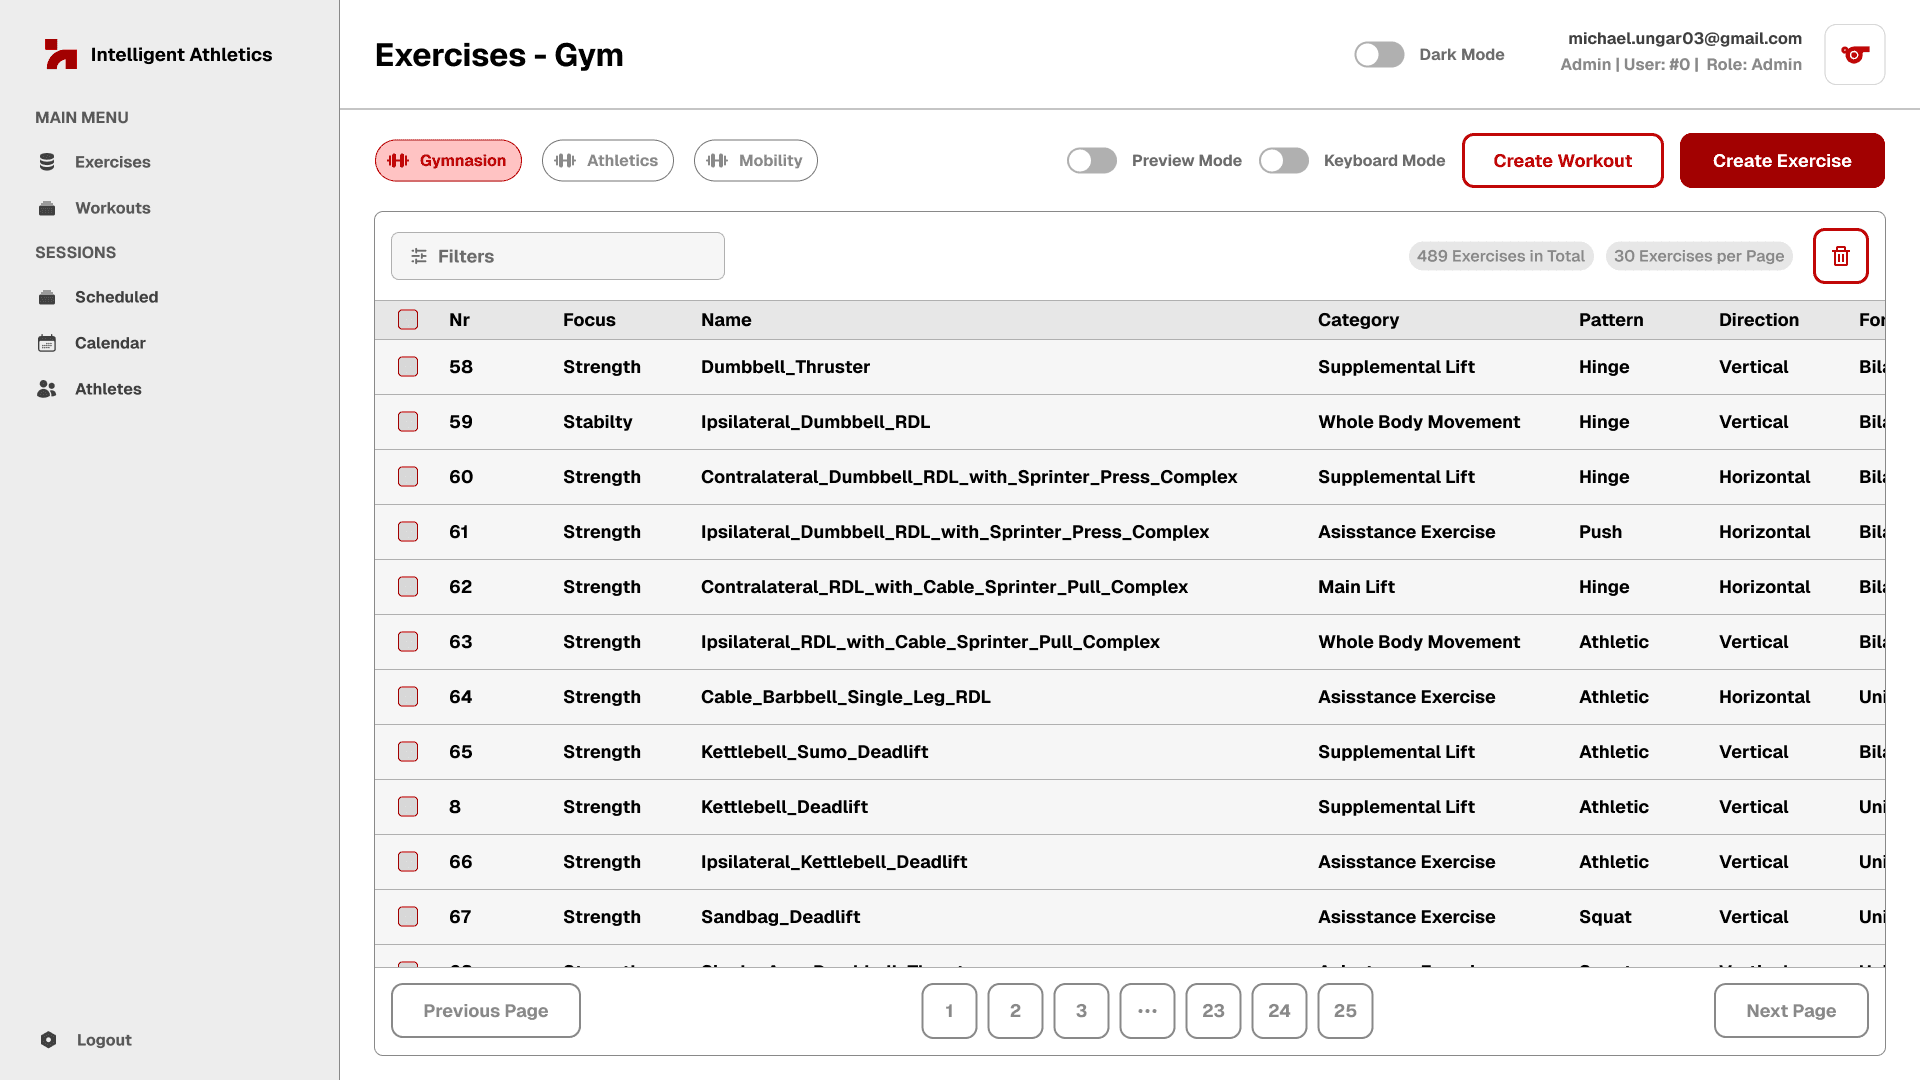Image resolution: width=1920 pixels, height=1080 pixels.
Task: Click the Exercises database icon in sidebar
Action: click(47, 162)
